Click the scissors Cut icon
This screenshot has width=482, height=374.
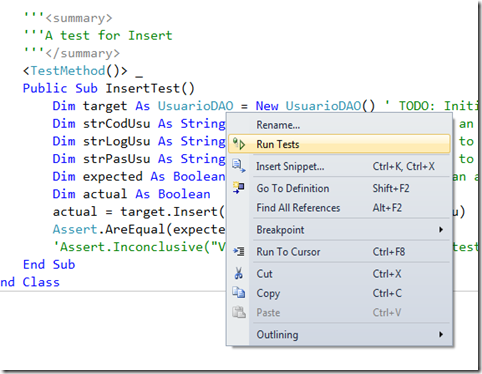pyautogui.click(x=239, y=273)
